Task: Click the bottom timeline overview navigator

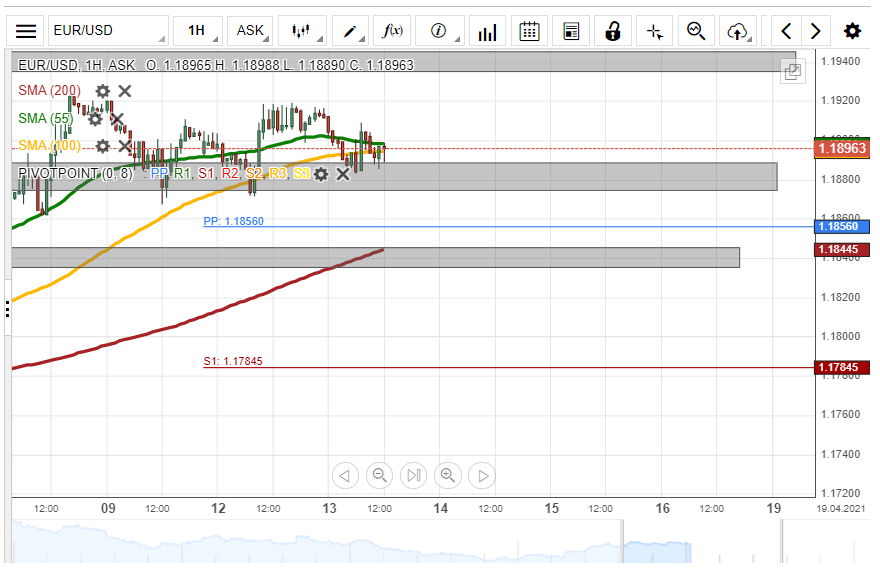Action: click(400, 545)
